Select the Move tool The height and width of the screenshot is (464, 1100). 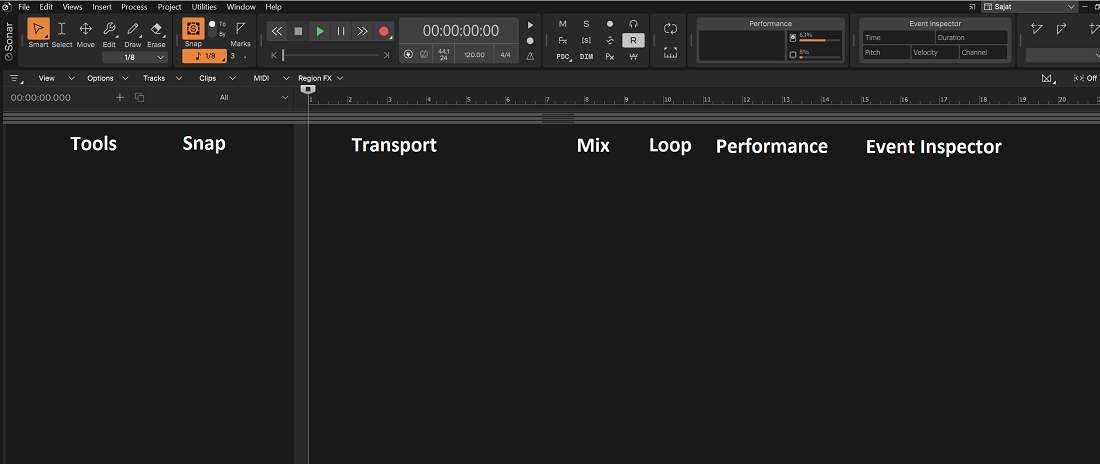pos(86,33)
